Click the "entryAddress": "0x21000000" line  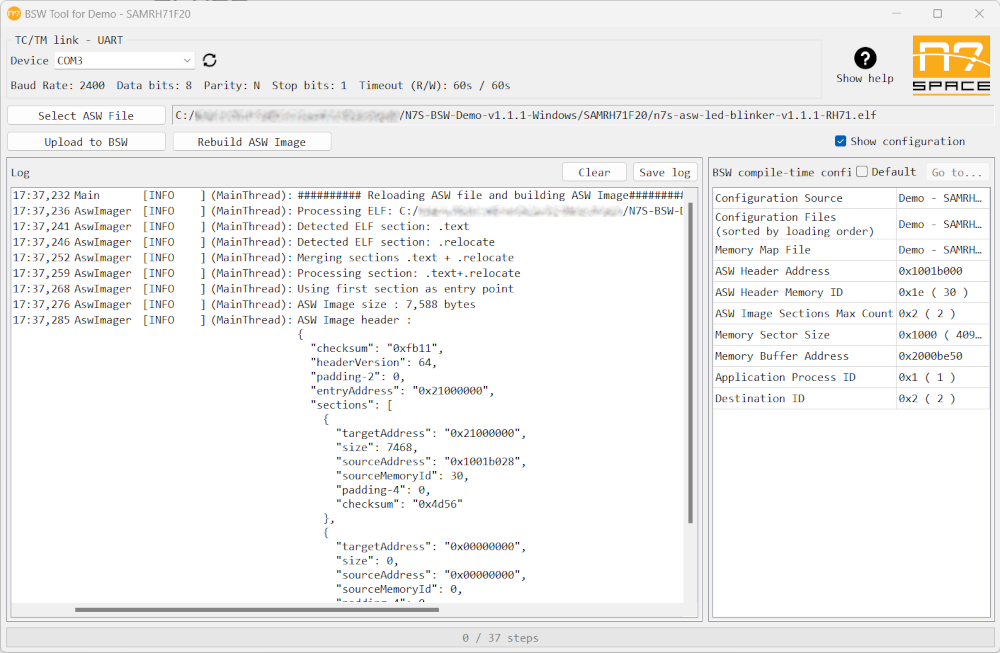(402, 391)
